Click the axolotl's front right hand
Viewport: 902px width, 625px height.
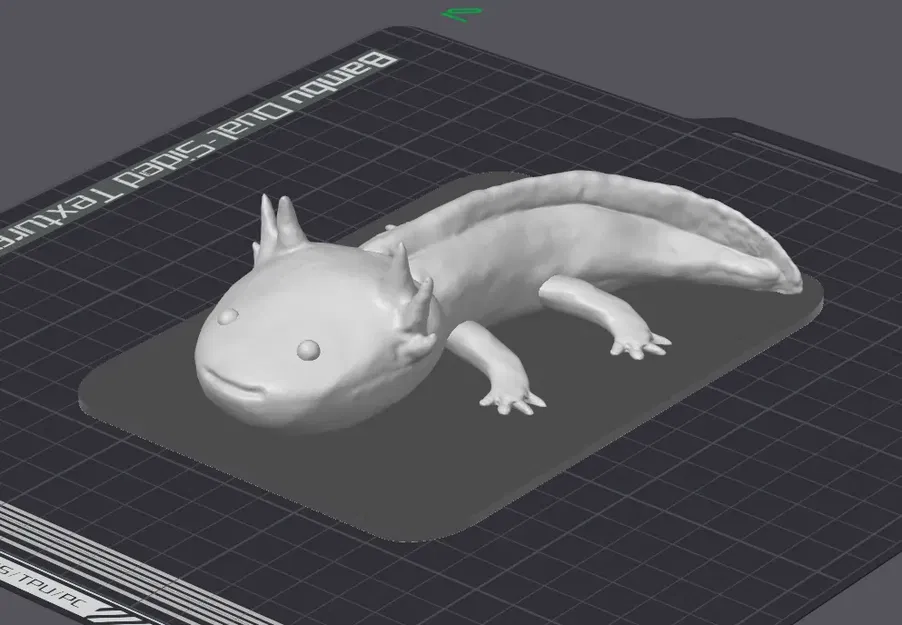click(510, 400)
